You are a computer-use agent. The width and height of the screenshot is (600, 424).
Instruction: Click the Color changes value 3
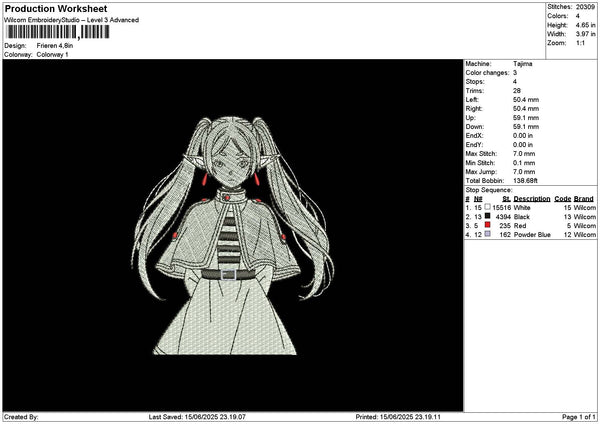[515, 73]
